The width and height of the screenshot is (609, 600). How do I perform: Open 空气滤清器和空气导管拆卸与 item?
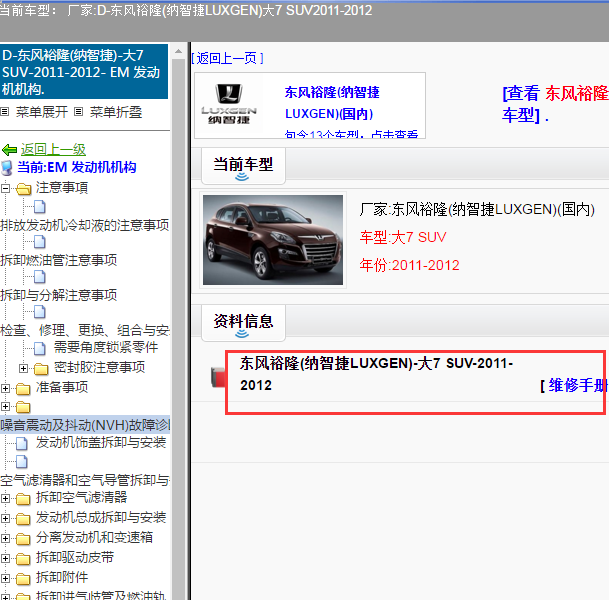[x=85, y=480]
